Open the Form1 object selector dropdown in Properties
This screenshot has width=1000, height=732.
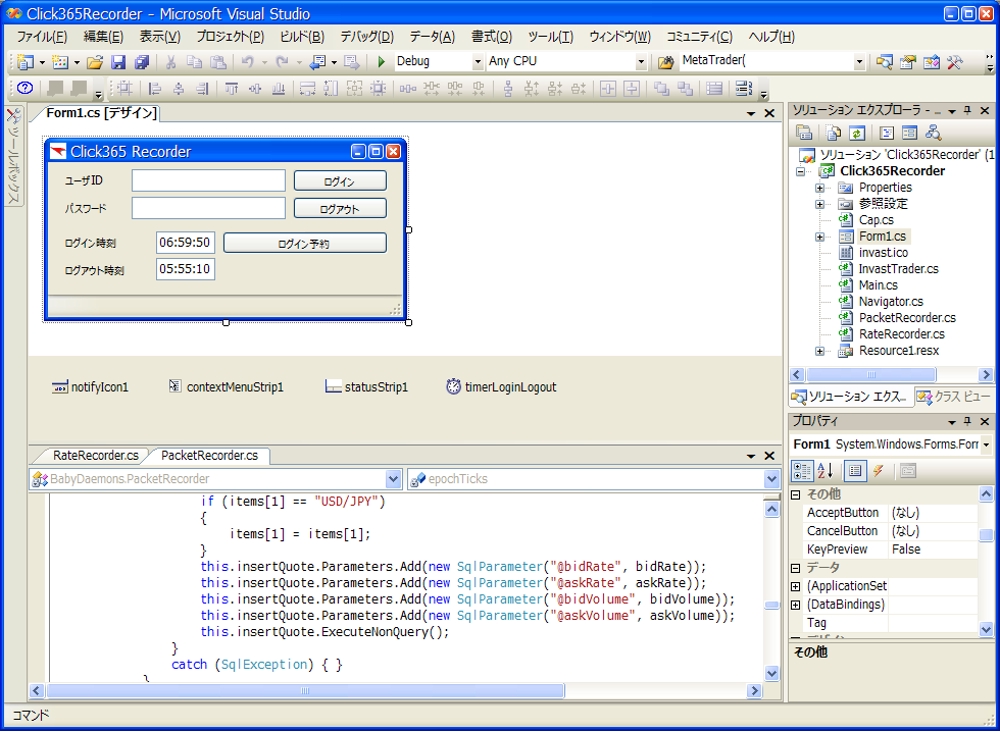pyautogui.click(x=986, y=444)
